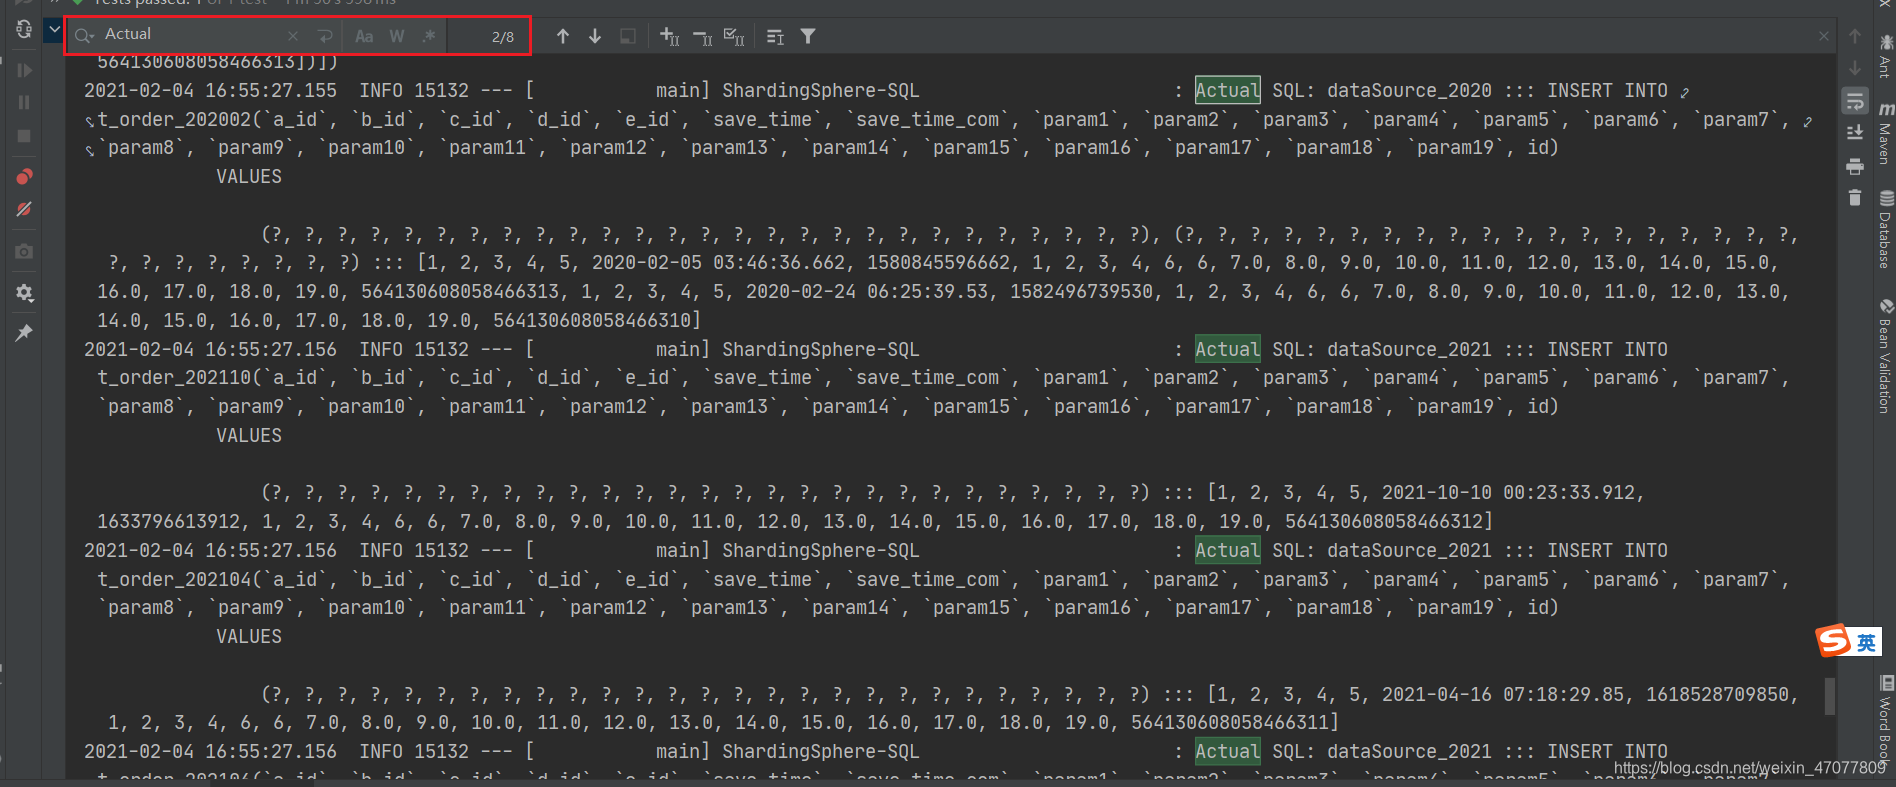
Task: Pause the program in left sidebar
Action: click(x=24, y=103)
